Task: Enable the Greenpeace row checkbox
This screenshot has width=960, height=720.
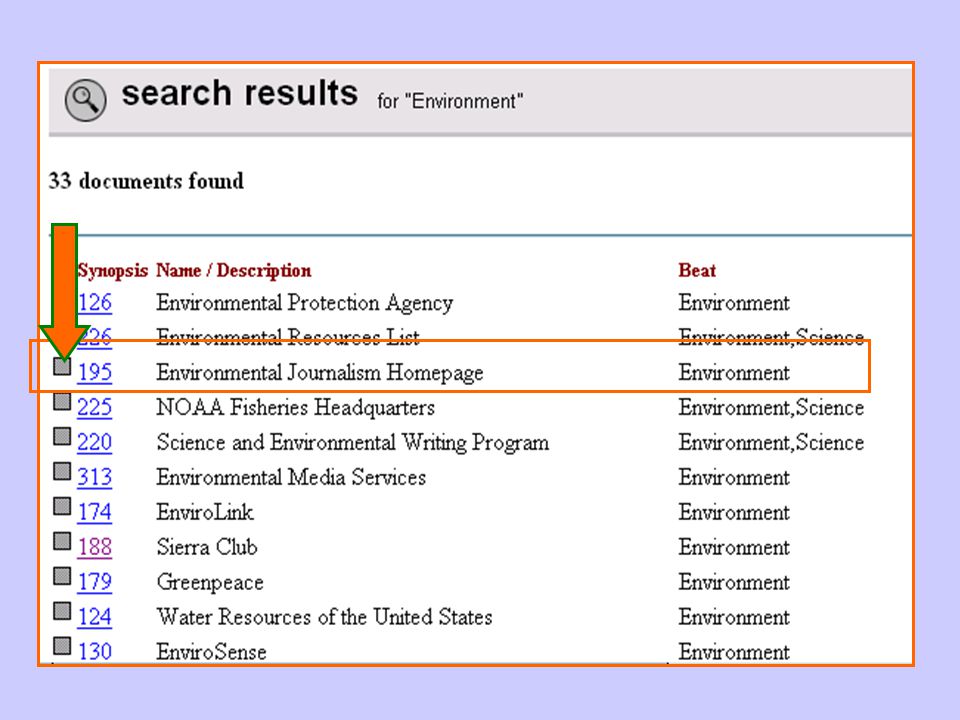Action: tap(62, 576)
